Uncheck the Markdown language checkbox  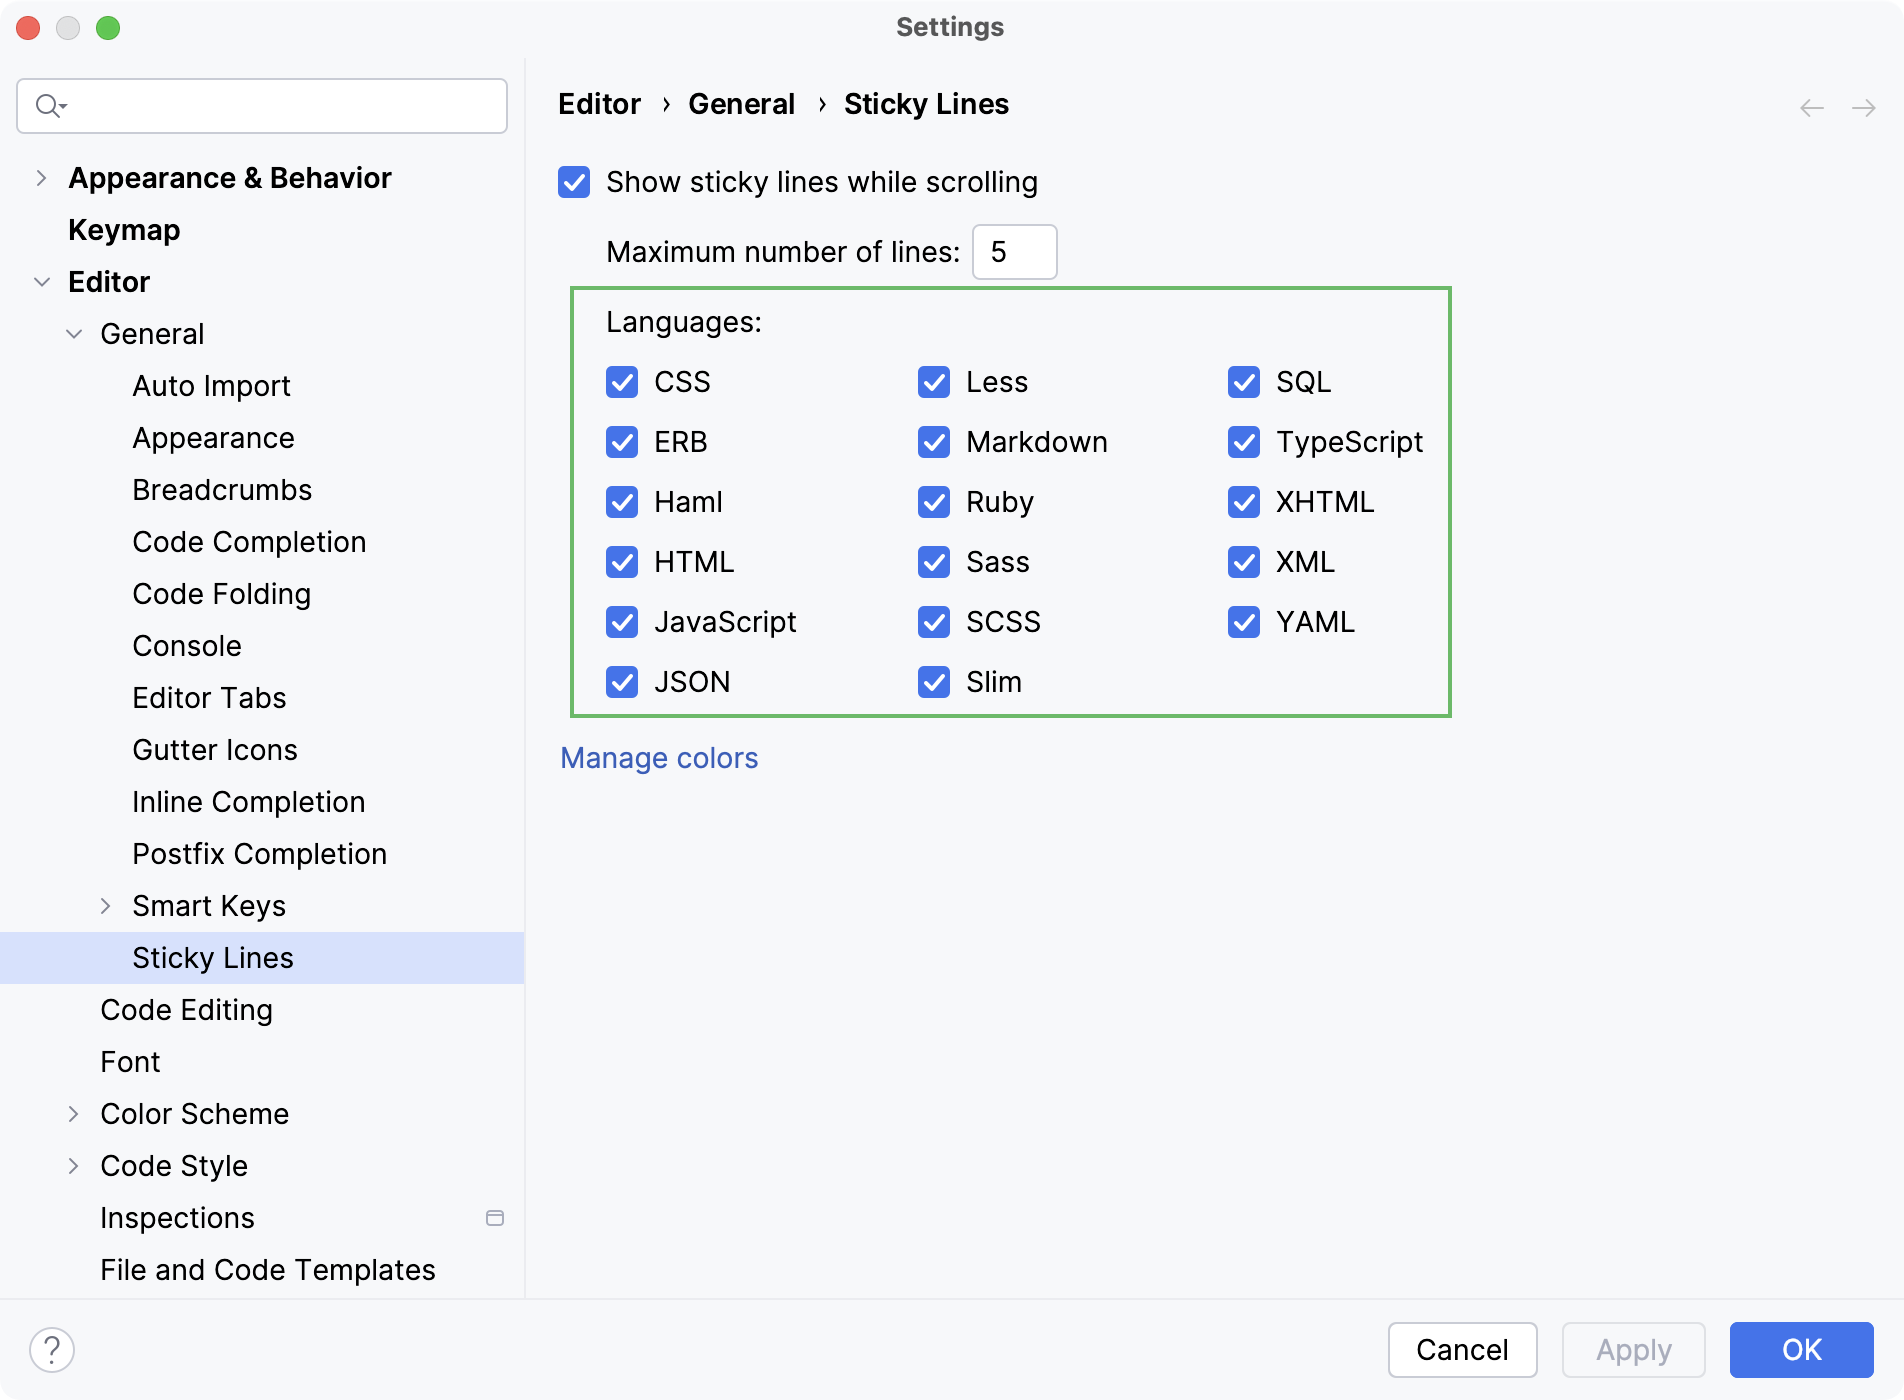coord(934,442)
